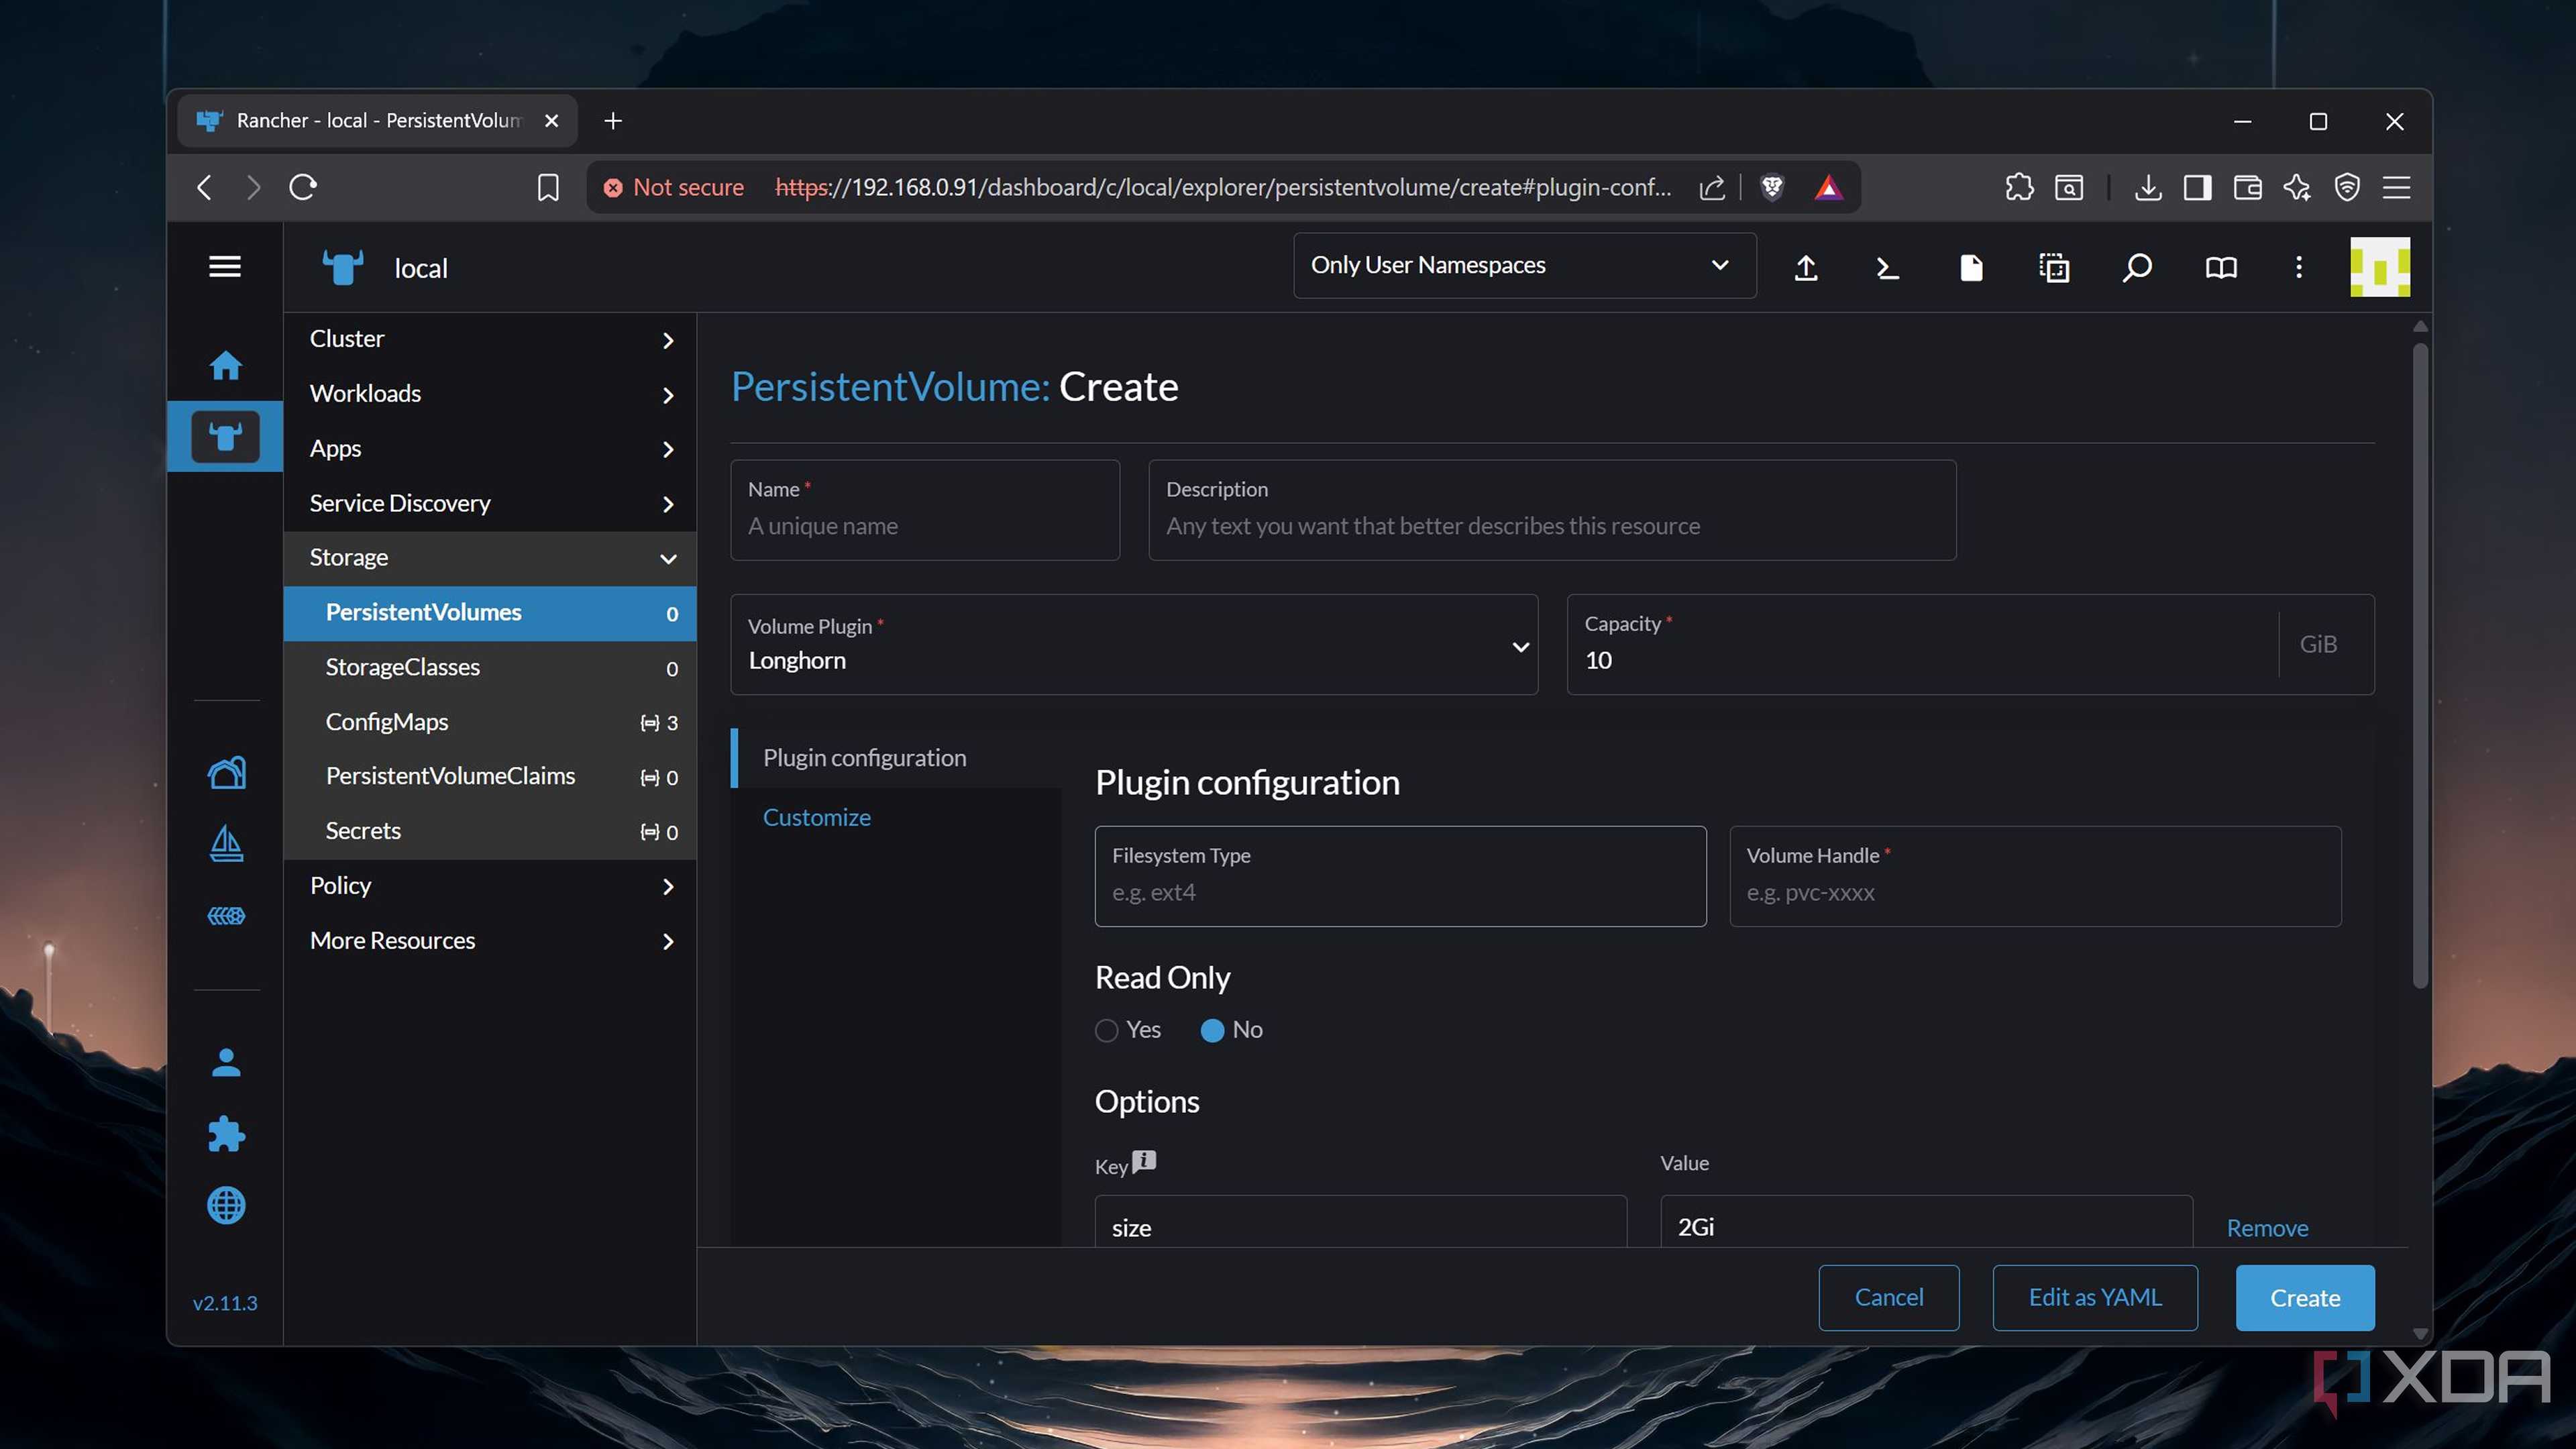Click the Filesystem Type input field

(1400, 876)
